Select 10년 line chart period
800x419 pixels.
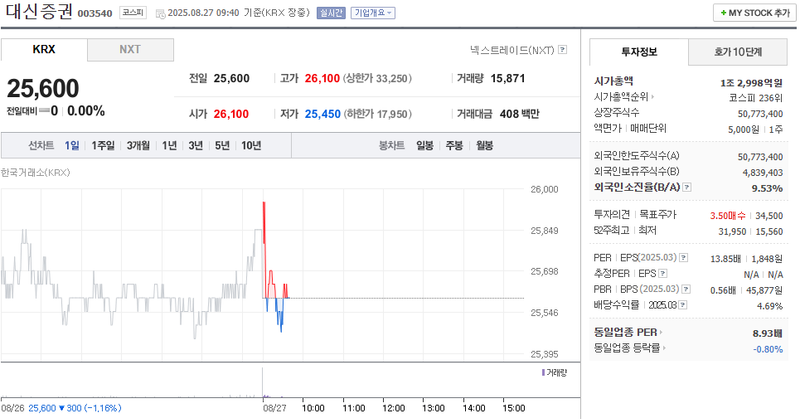(x=251, y=145)
